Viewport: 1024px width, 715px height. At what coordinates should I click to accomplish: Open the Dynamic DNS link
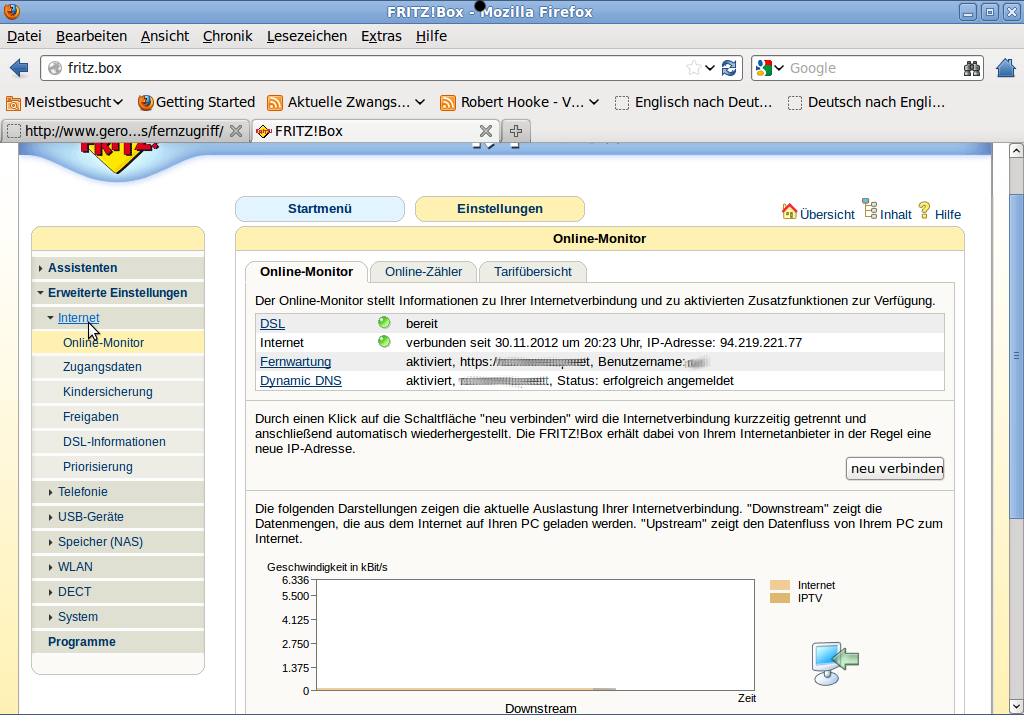301,381
